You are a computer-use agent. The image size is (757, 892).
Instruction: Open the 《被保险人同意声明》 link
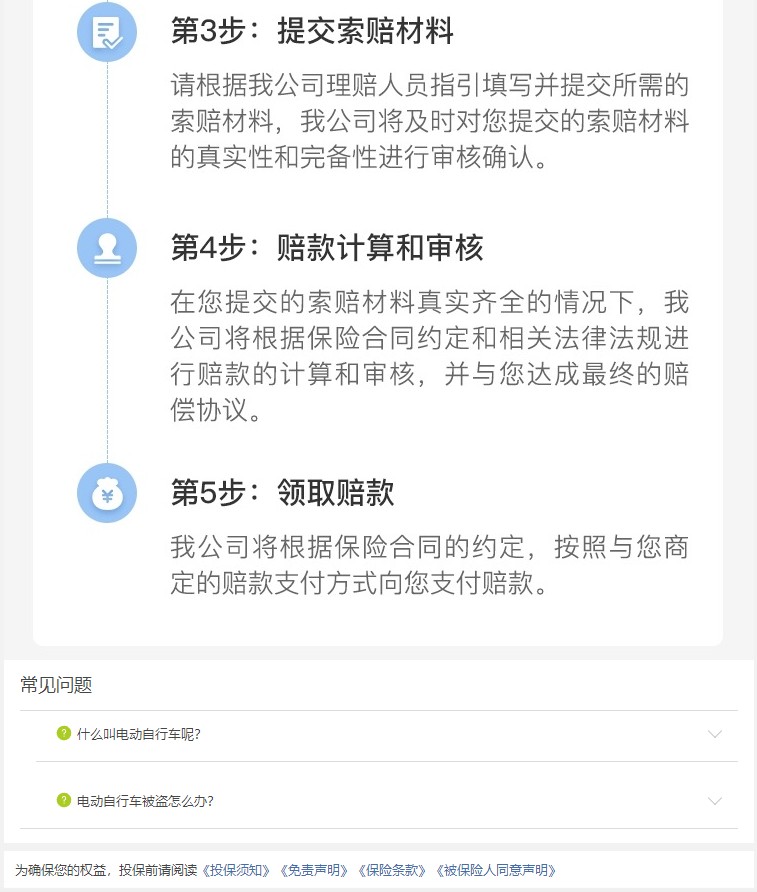(x=495, y=870)
